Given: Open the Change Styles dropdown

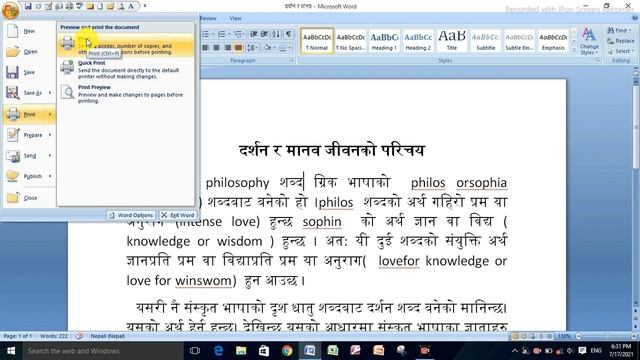Looking at the screenshot, I should point(589,41).
